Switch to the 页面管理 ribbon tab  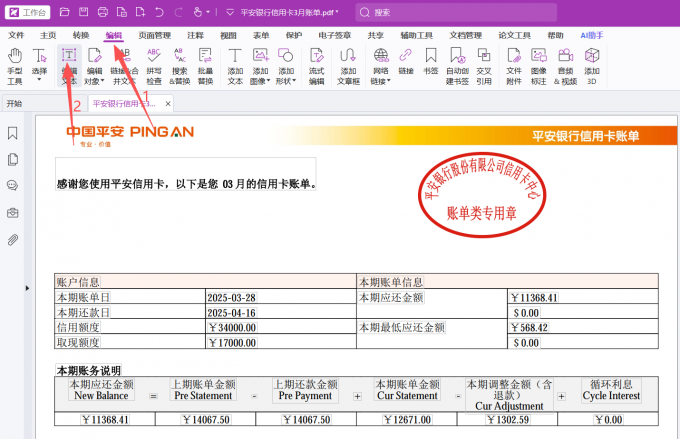tap(155, 35)
